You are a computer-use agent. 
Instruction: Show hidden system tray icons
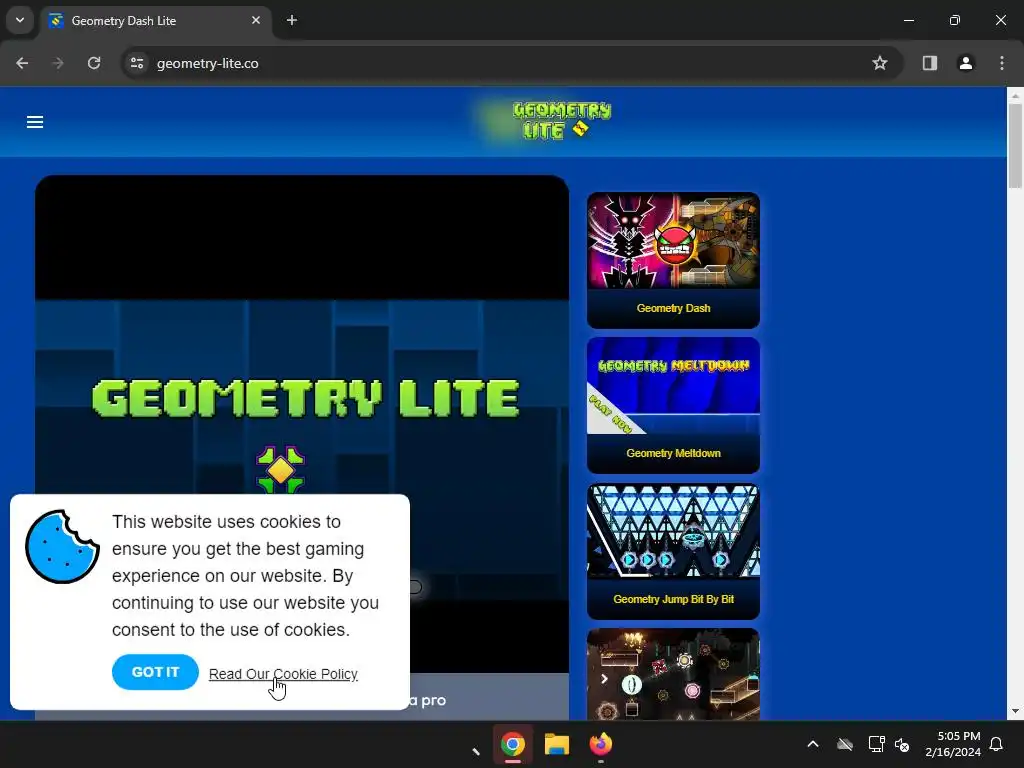coord(812,744)
